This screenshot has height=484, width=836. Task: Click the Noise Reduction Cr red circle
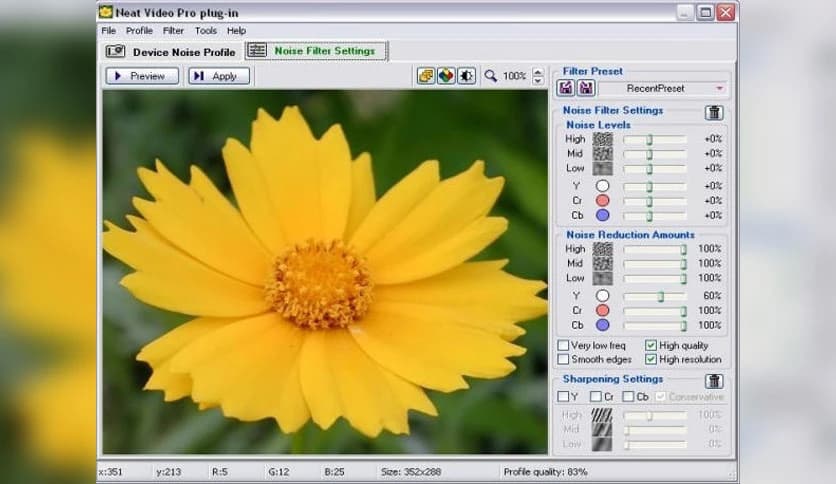[x=602, y=311]
